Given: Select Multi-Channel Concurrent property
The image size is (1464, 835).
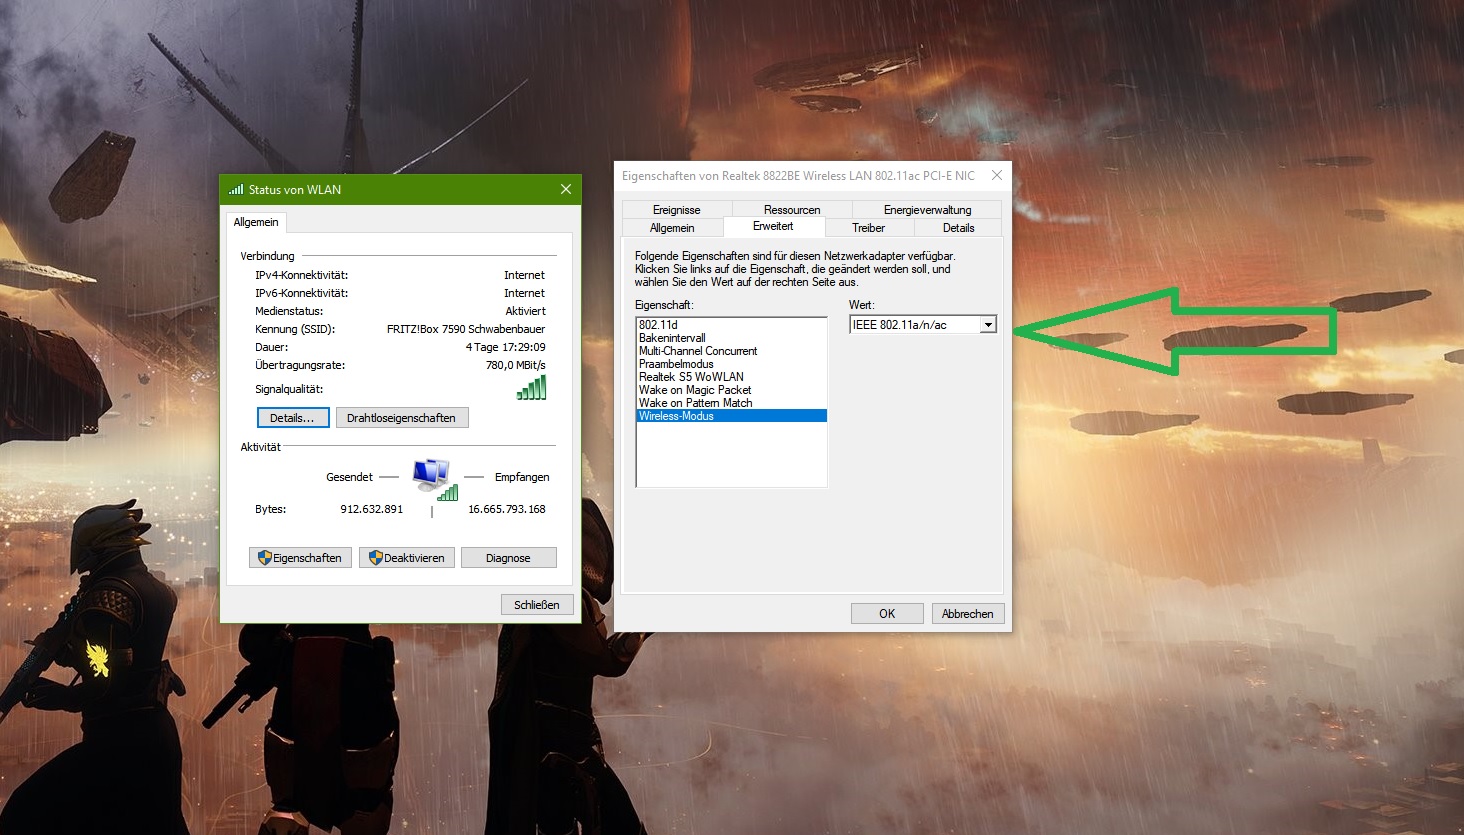Looking at the screenshot, I should point(731,351).
